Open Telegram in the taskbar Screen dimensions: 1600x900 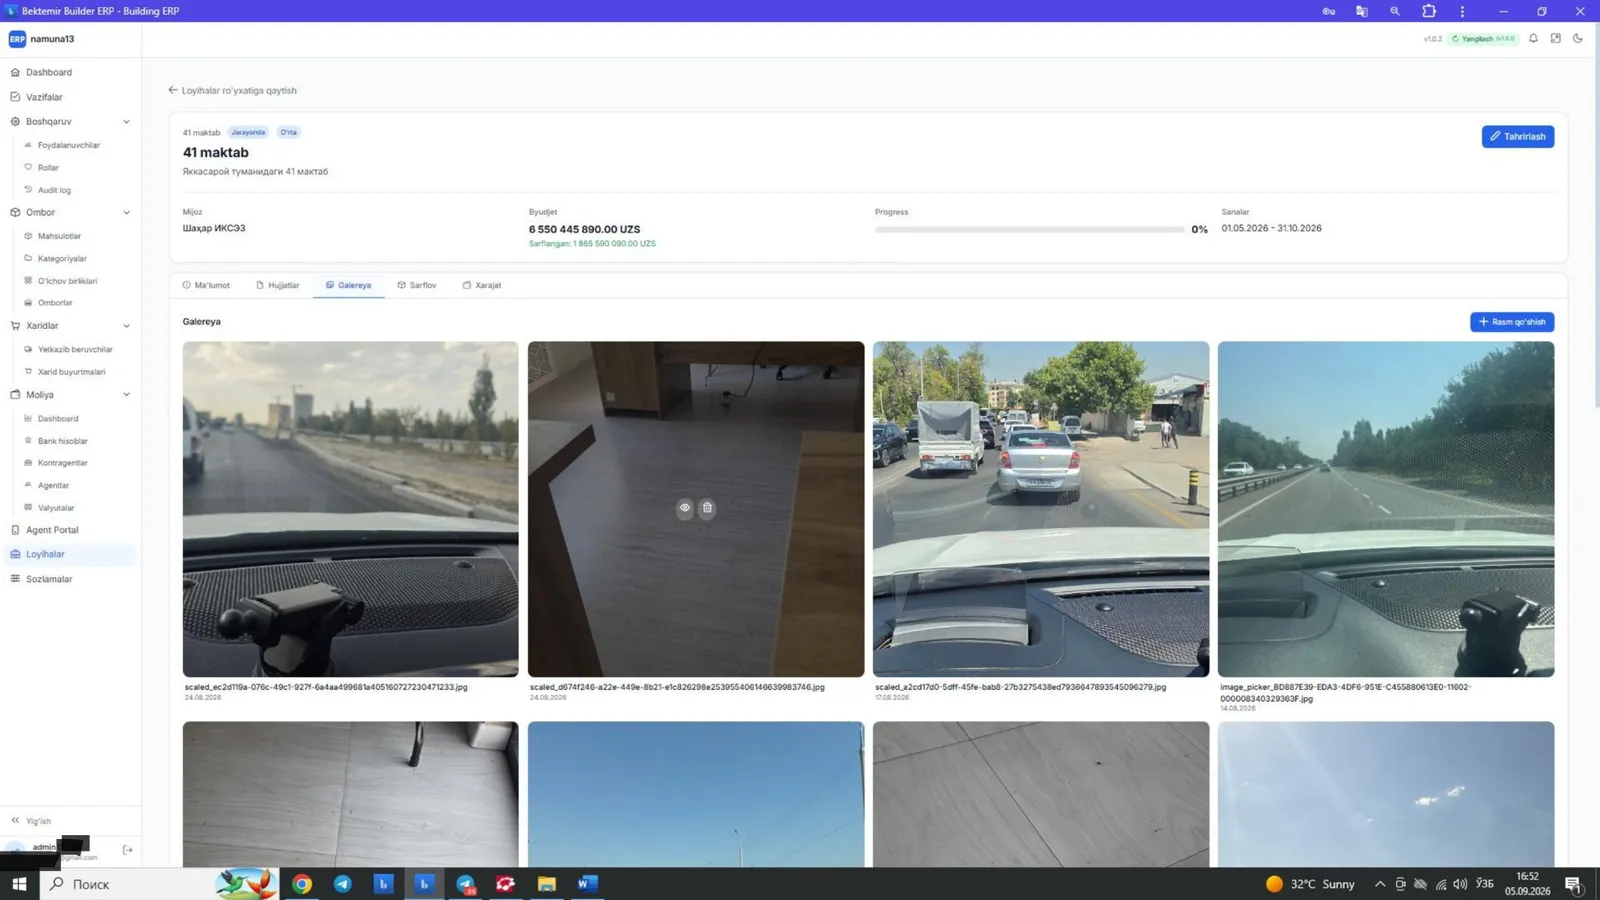coord(343,884)
